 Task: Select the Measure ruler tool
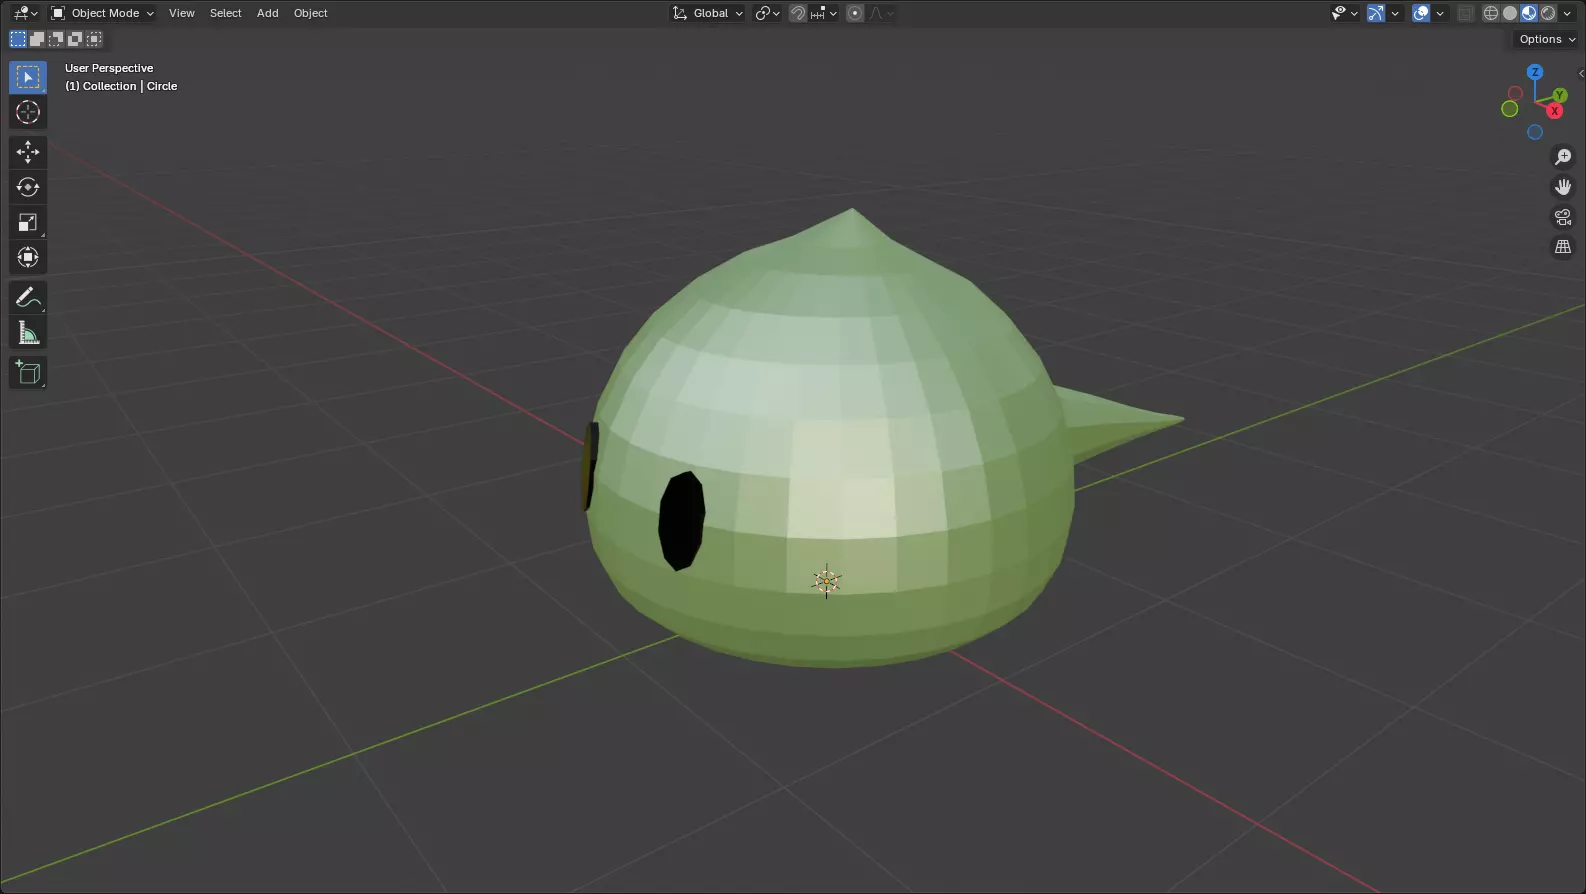(x=28, y=332)
